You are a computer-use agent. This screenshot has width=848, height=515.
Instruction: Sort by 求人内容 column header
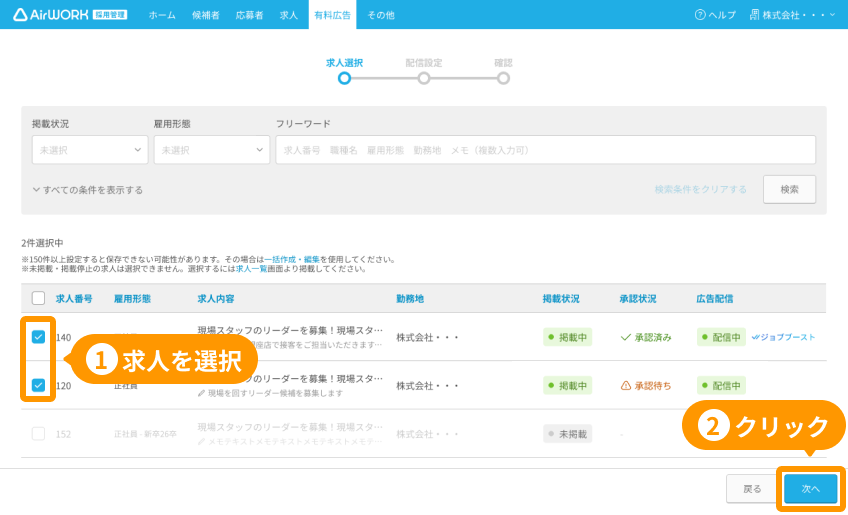(x=216, y=299)
